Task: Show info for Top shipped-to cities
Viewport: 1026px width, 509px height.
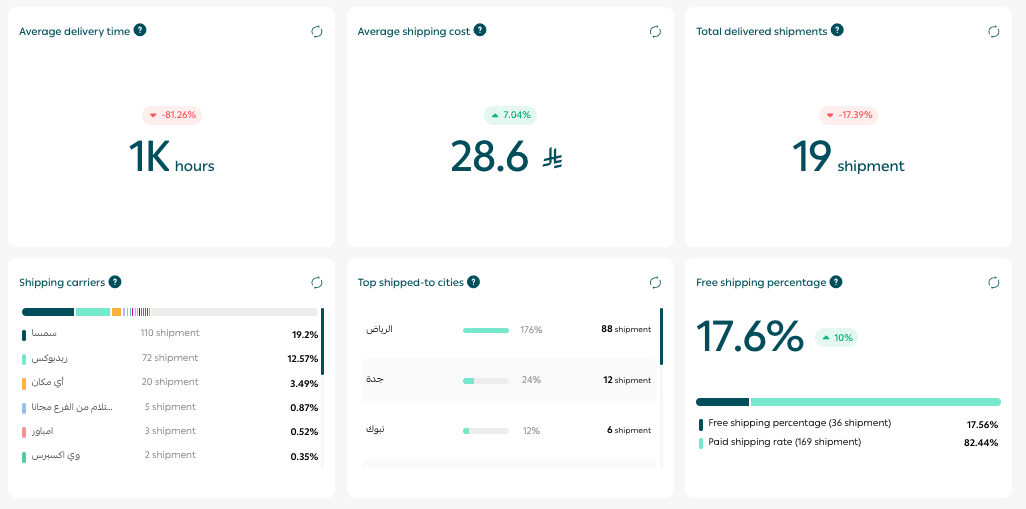Action: pos(473,282)
